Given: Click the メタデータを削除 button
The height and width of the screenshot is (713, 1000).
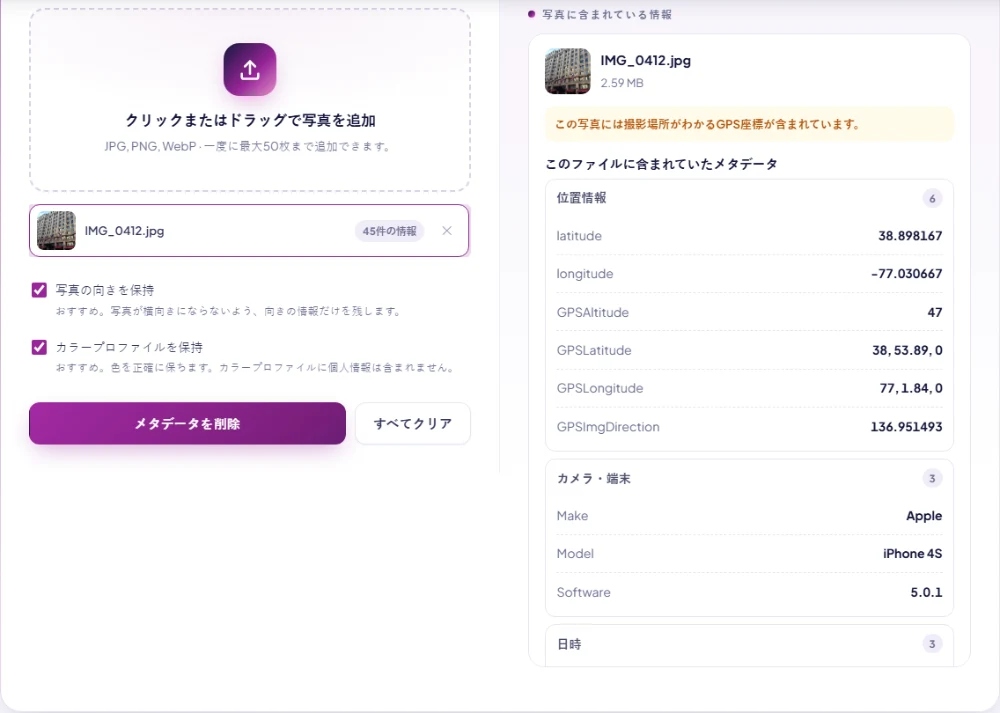Looking at the screenshot, I should click(x=188, y=423).
